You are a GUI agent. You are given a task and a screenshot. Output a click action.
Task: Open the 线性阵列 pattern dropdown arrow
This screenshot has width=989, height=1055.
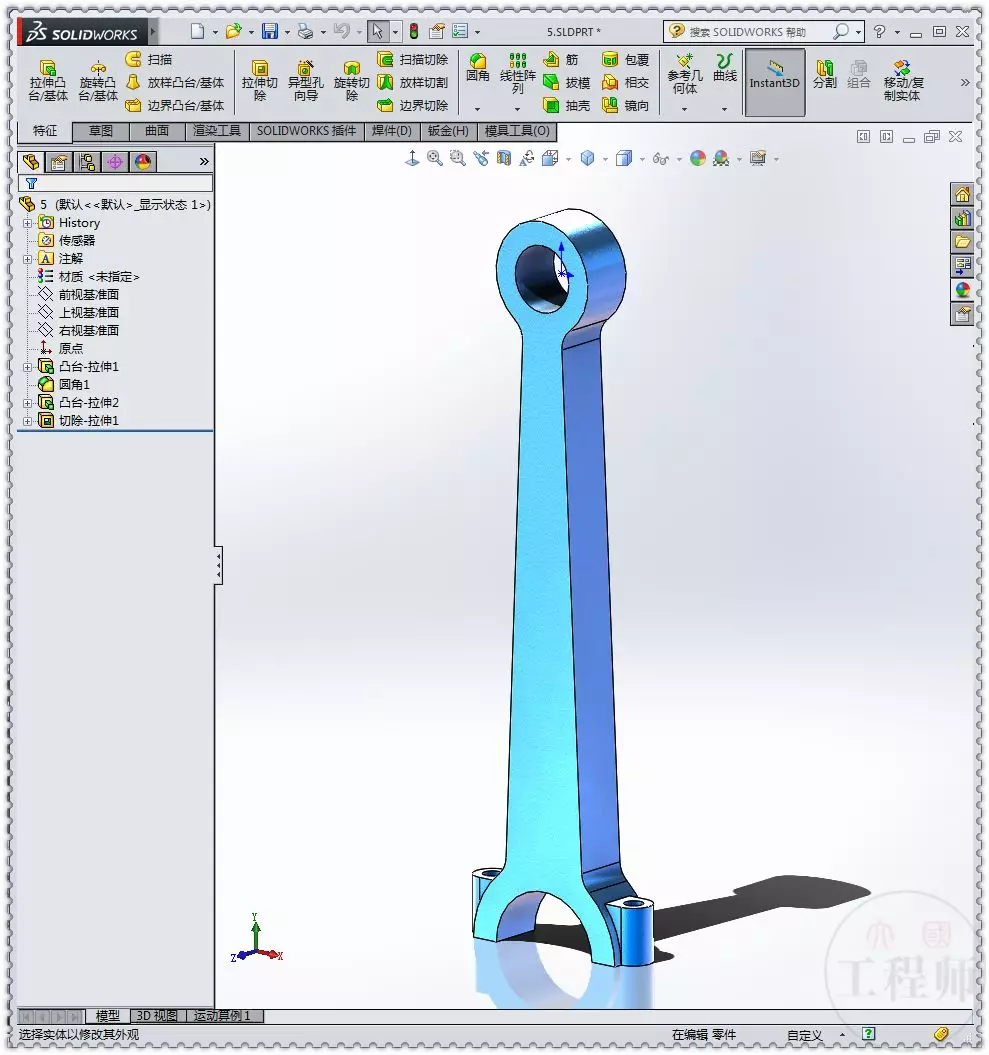tap(517, 108)
